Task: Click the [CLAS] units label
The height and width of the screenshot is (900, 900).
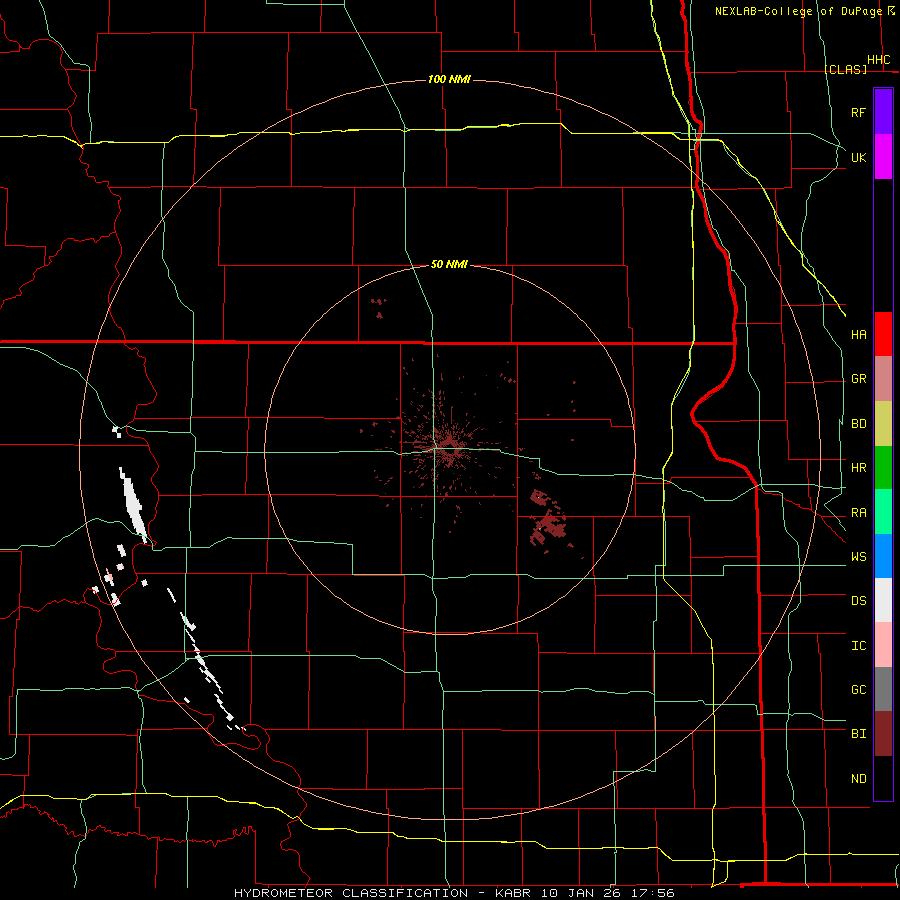Action: point(845,69)
